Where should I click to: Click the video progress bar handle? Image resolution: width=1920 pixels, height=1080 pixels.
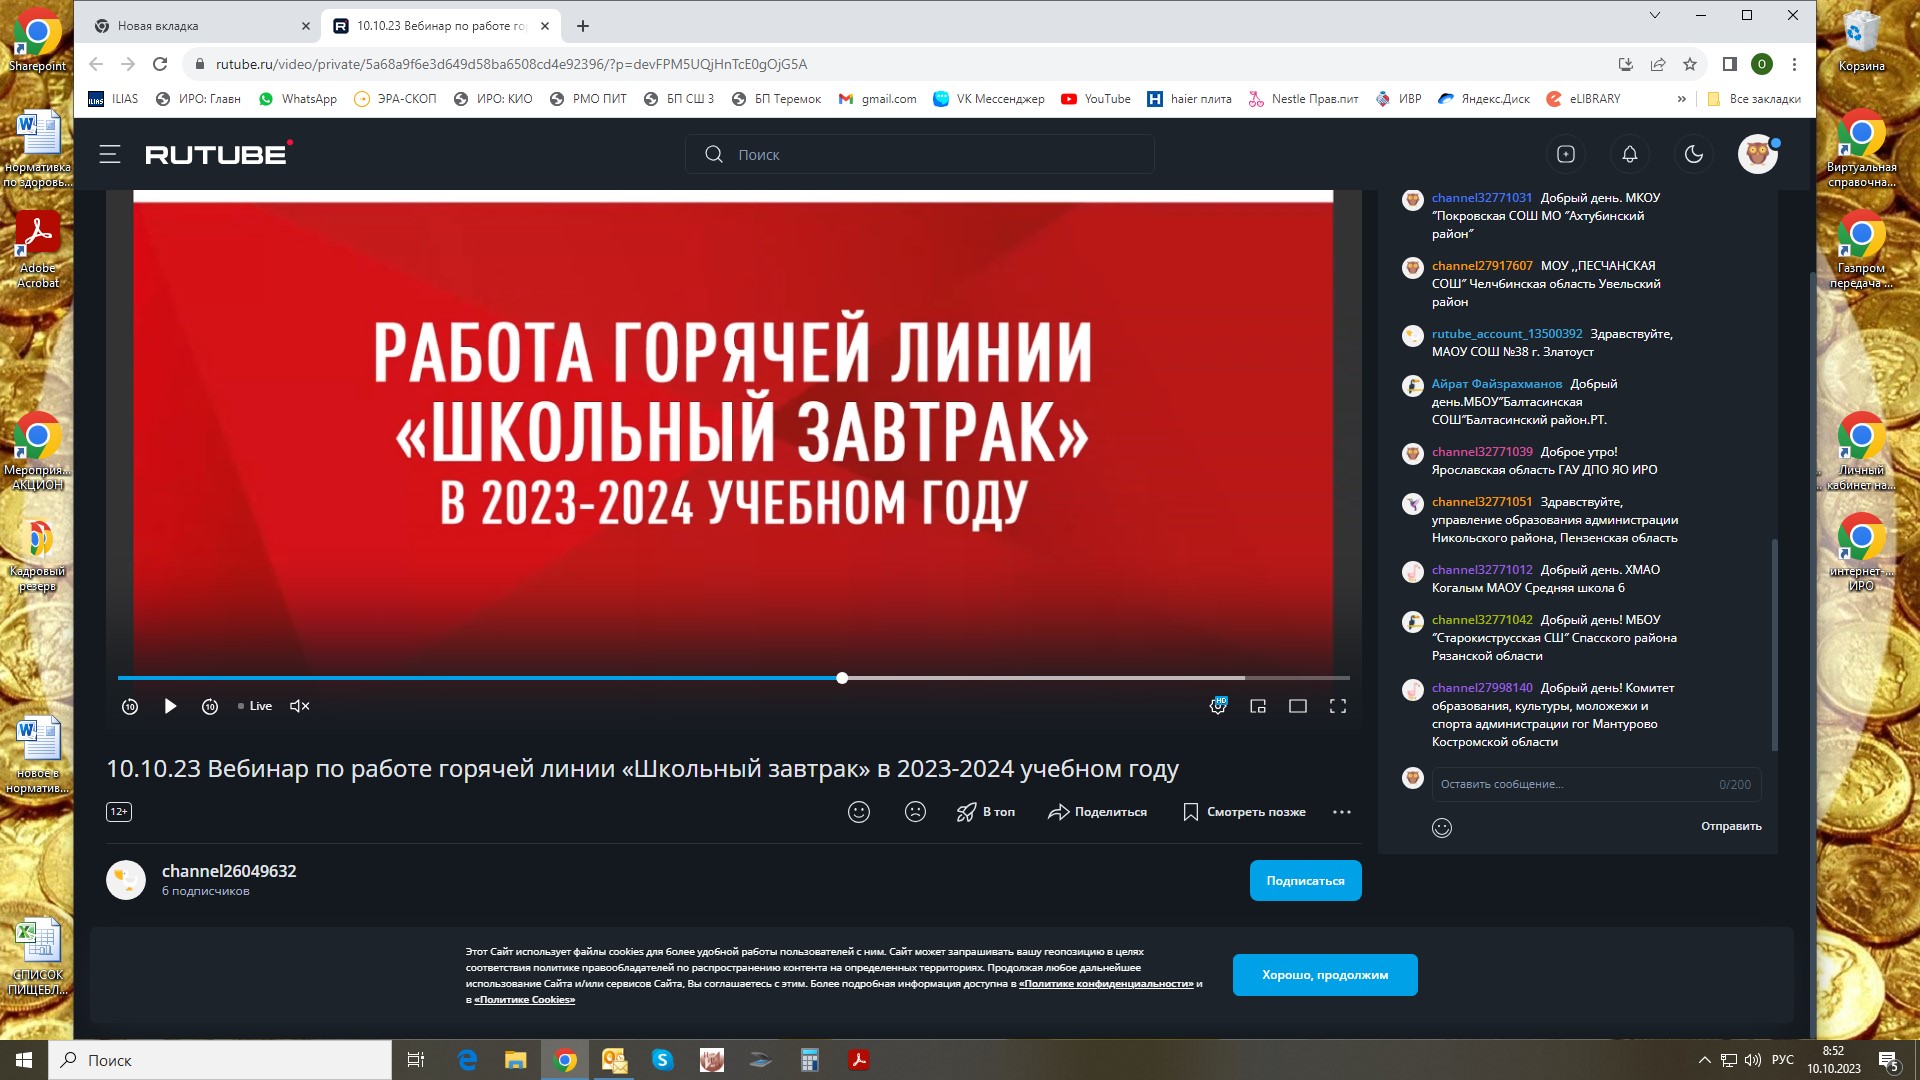tap(842, 678)
